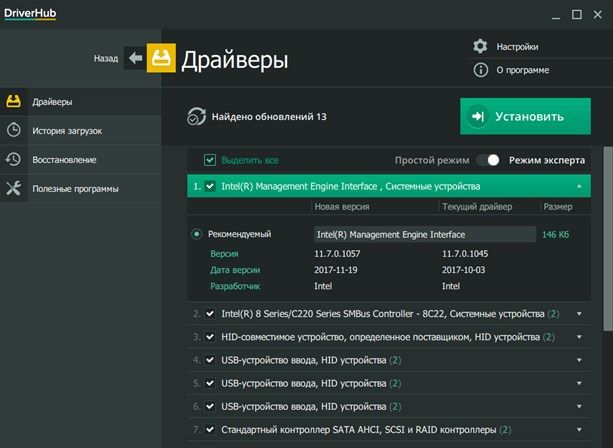Click the Простой режим label
Screen dimensions: 613x448
click(x=432, y=160)
